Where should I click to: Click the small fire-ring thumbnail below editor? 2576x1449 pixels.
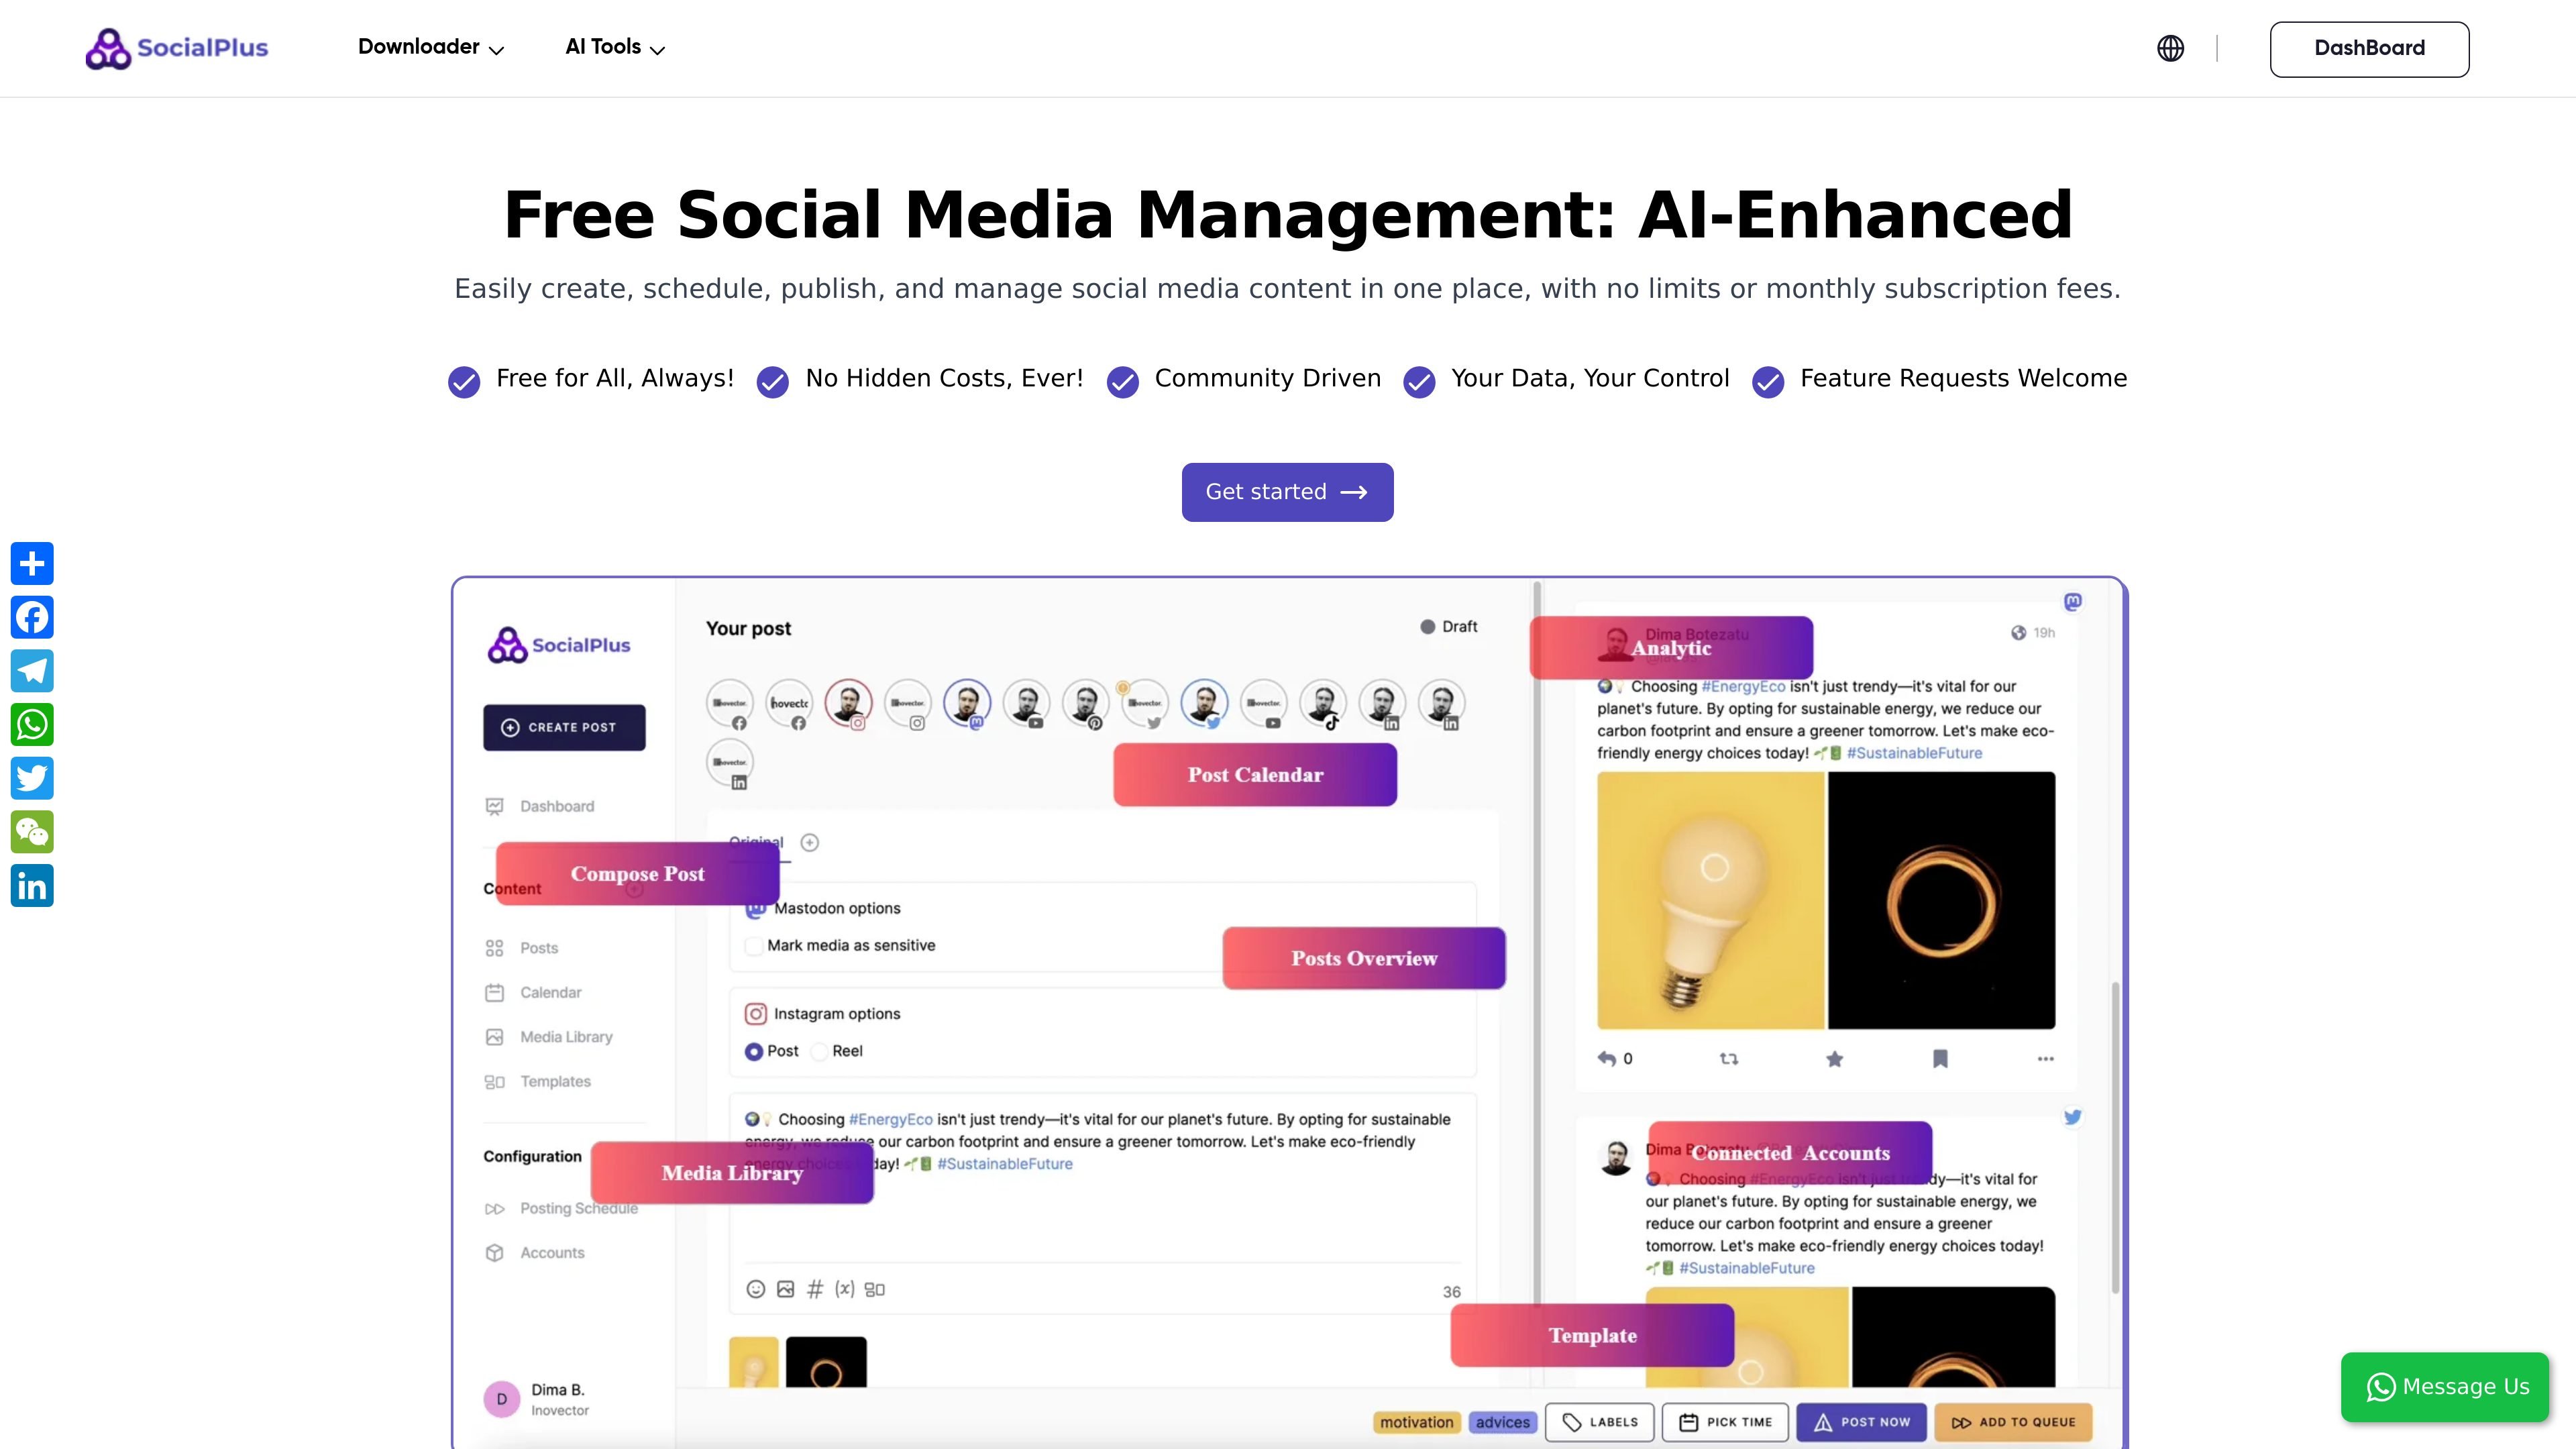(826, 1362)
